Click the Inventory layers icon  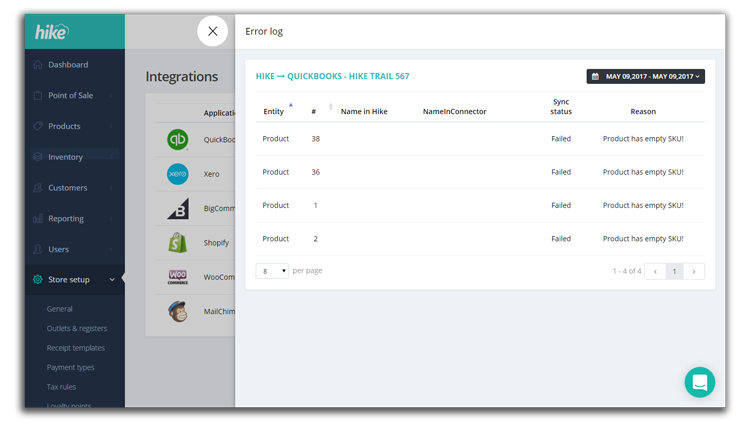[x=38, y=156]
